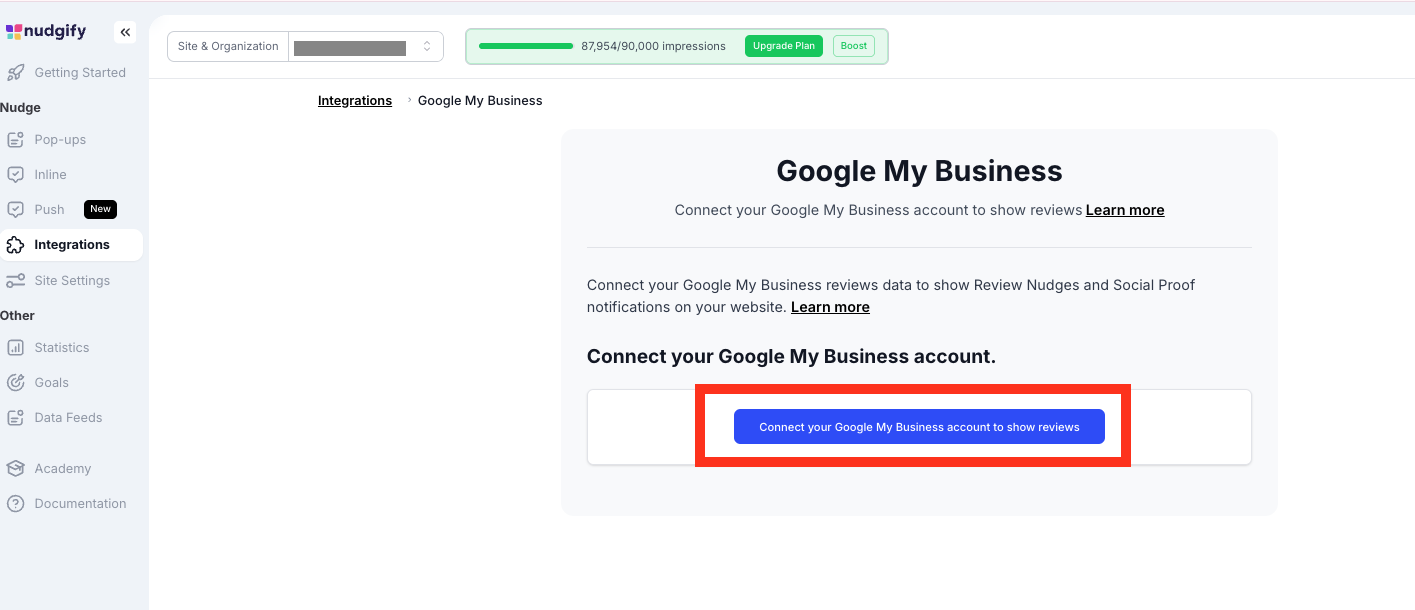Click the Nudge section label

click(20, 108)
